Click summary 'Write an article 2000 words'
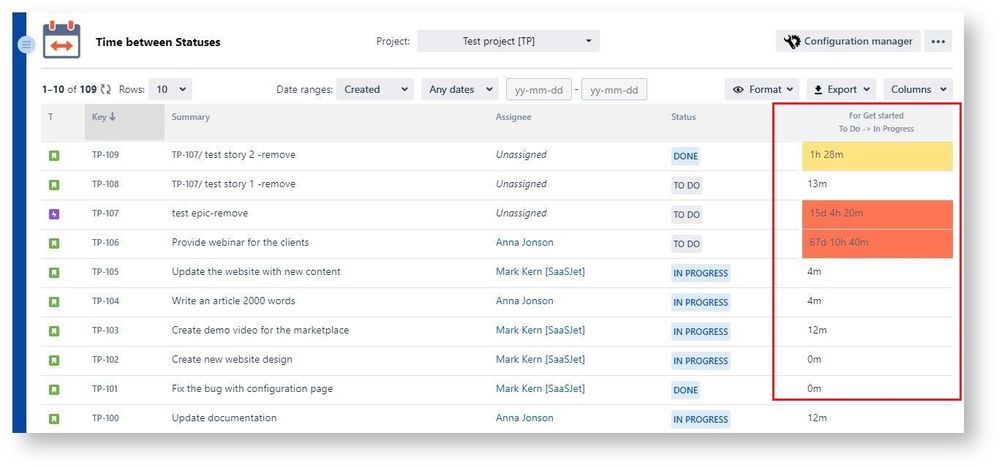The width and height of the screenshot is (999, 468). coord(234,301)
